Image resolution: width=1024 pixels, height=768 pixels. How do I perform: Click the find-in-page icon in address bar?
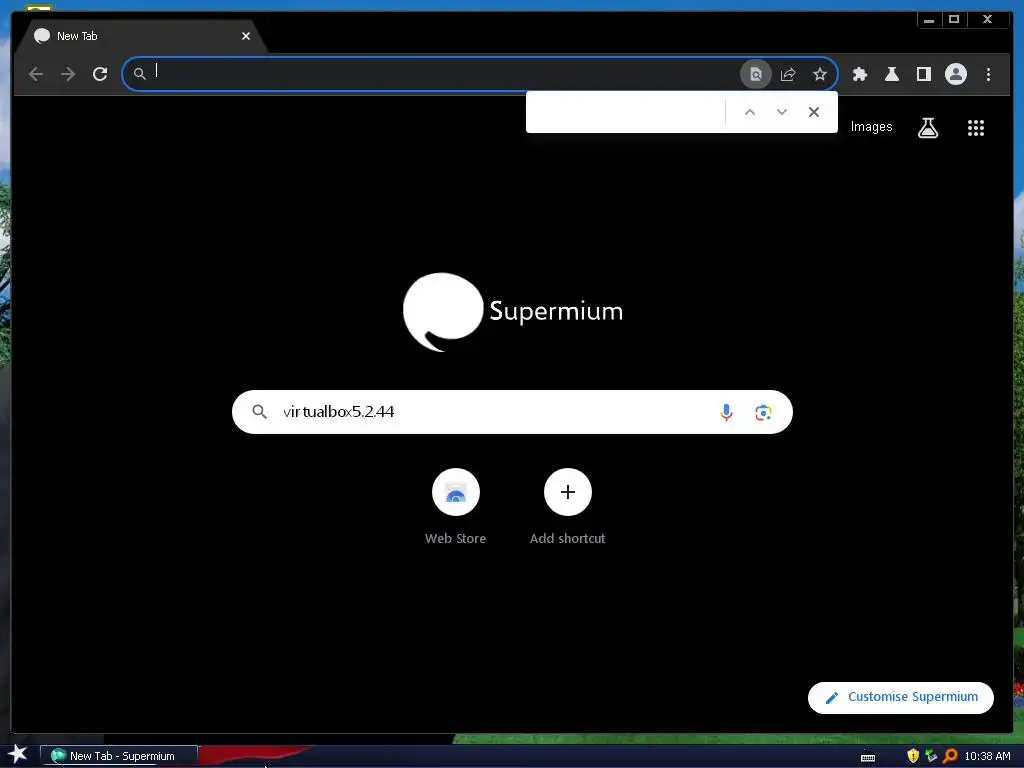click(x=756, y=74)
